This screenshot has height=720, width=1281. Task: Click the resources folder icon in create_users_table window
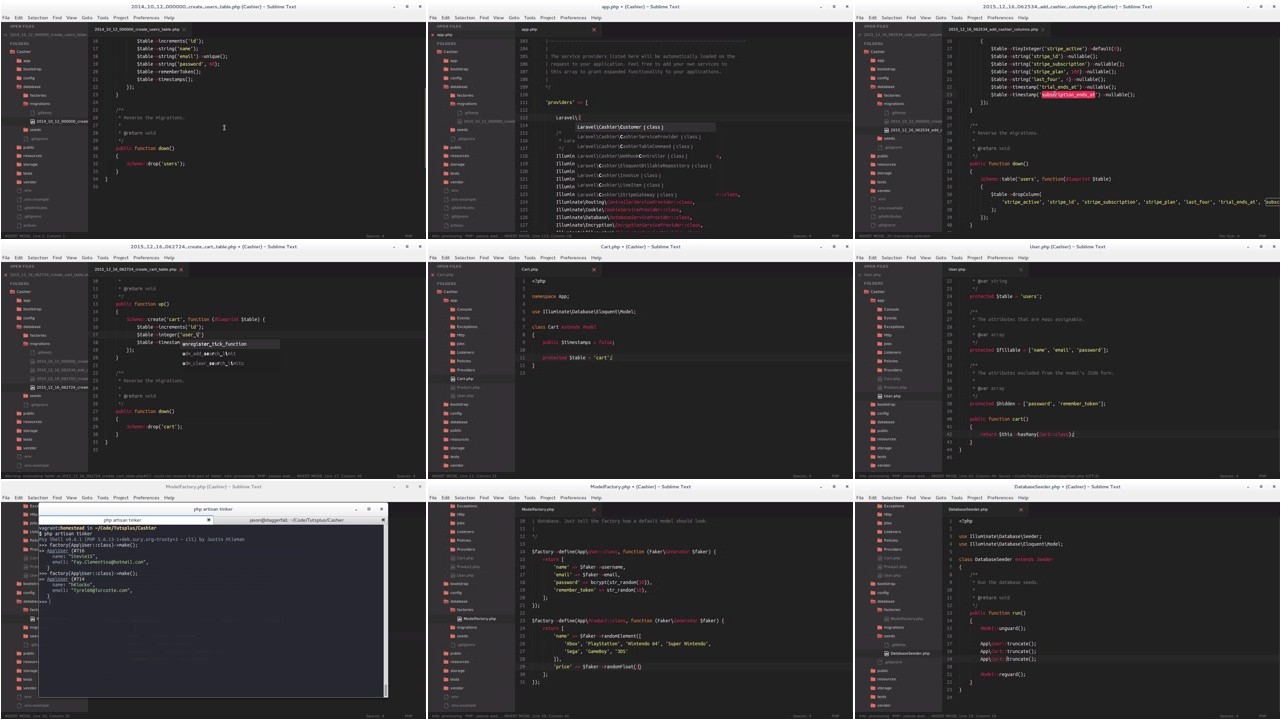[x=19, y=156]
